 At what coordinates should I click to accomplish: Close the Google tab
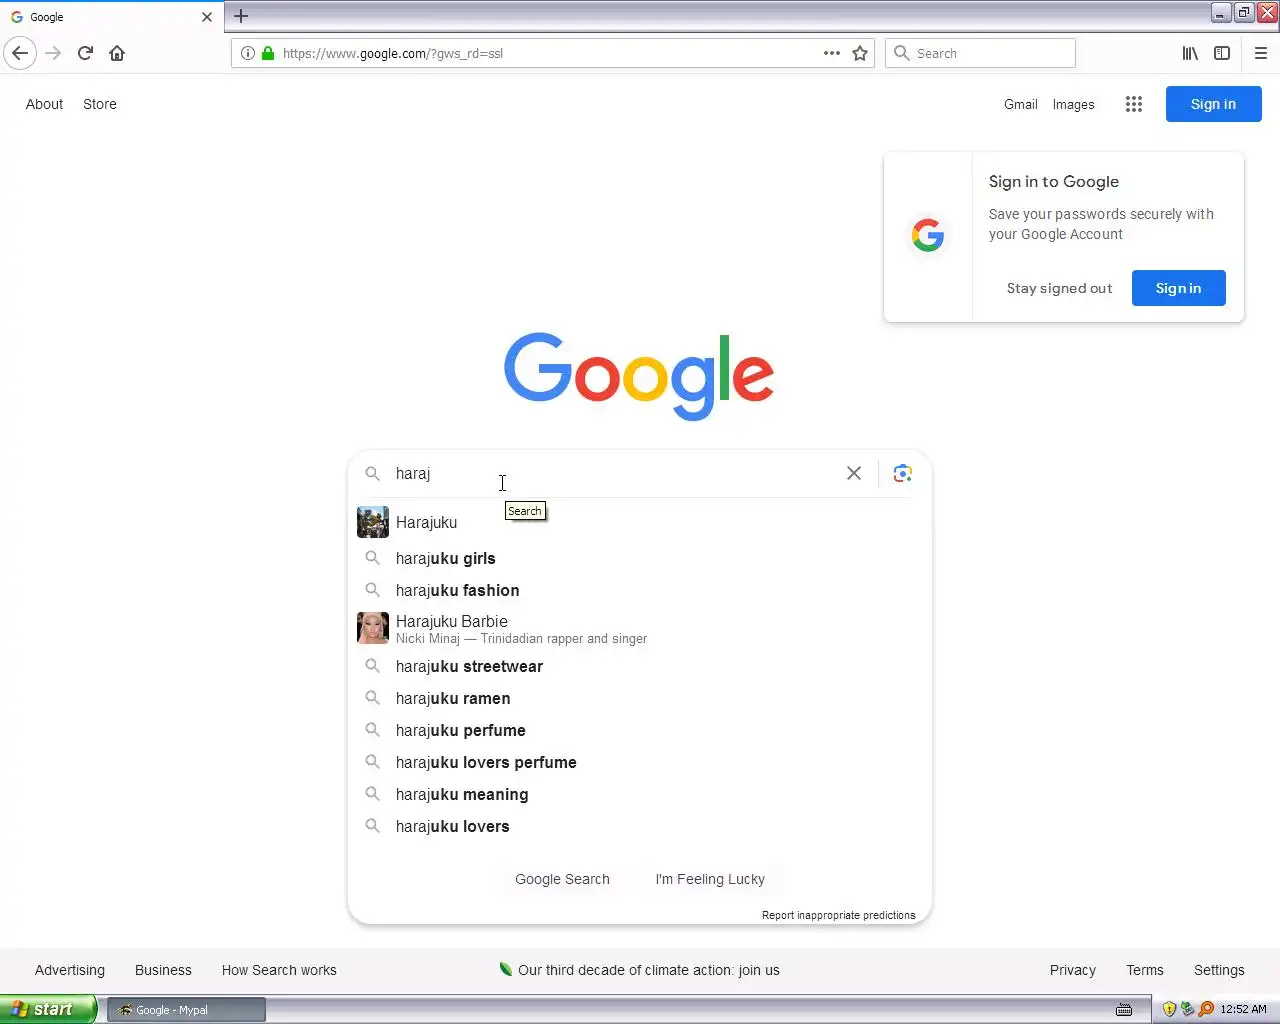tap(207, 17)
